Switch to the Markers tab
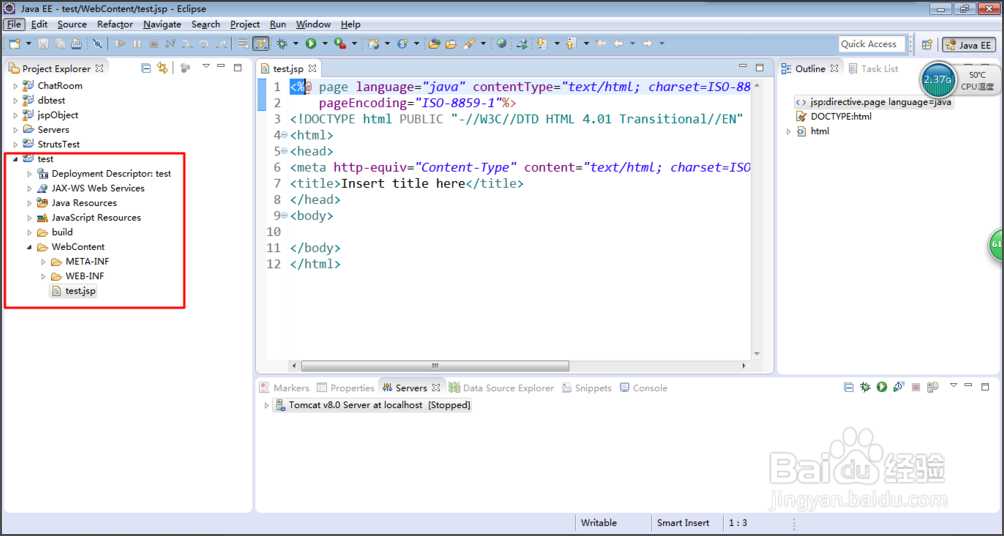This screenshot has width=1004, height=536. 284,388
